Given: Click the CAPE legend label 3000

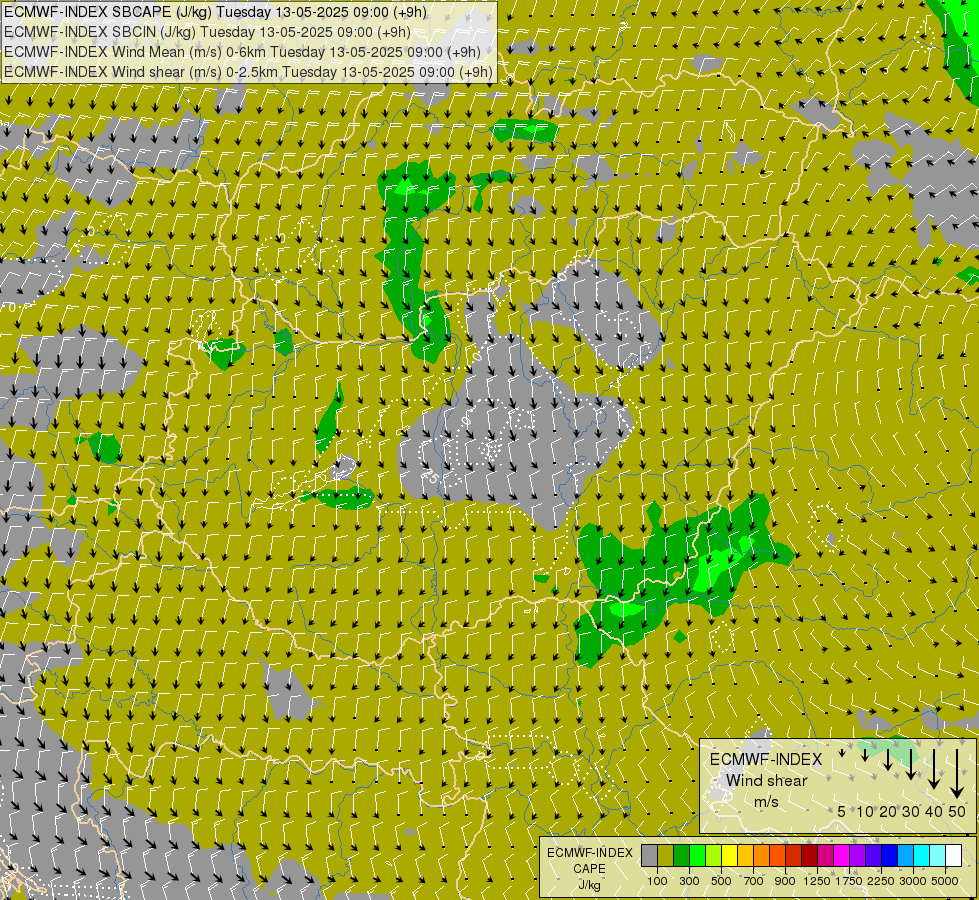Looking at the screenshot, I should click(913, 881).
